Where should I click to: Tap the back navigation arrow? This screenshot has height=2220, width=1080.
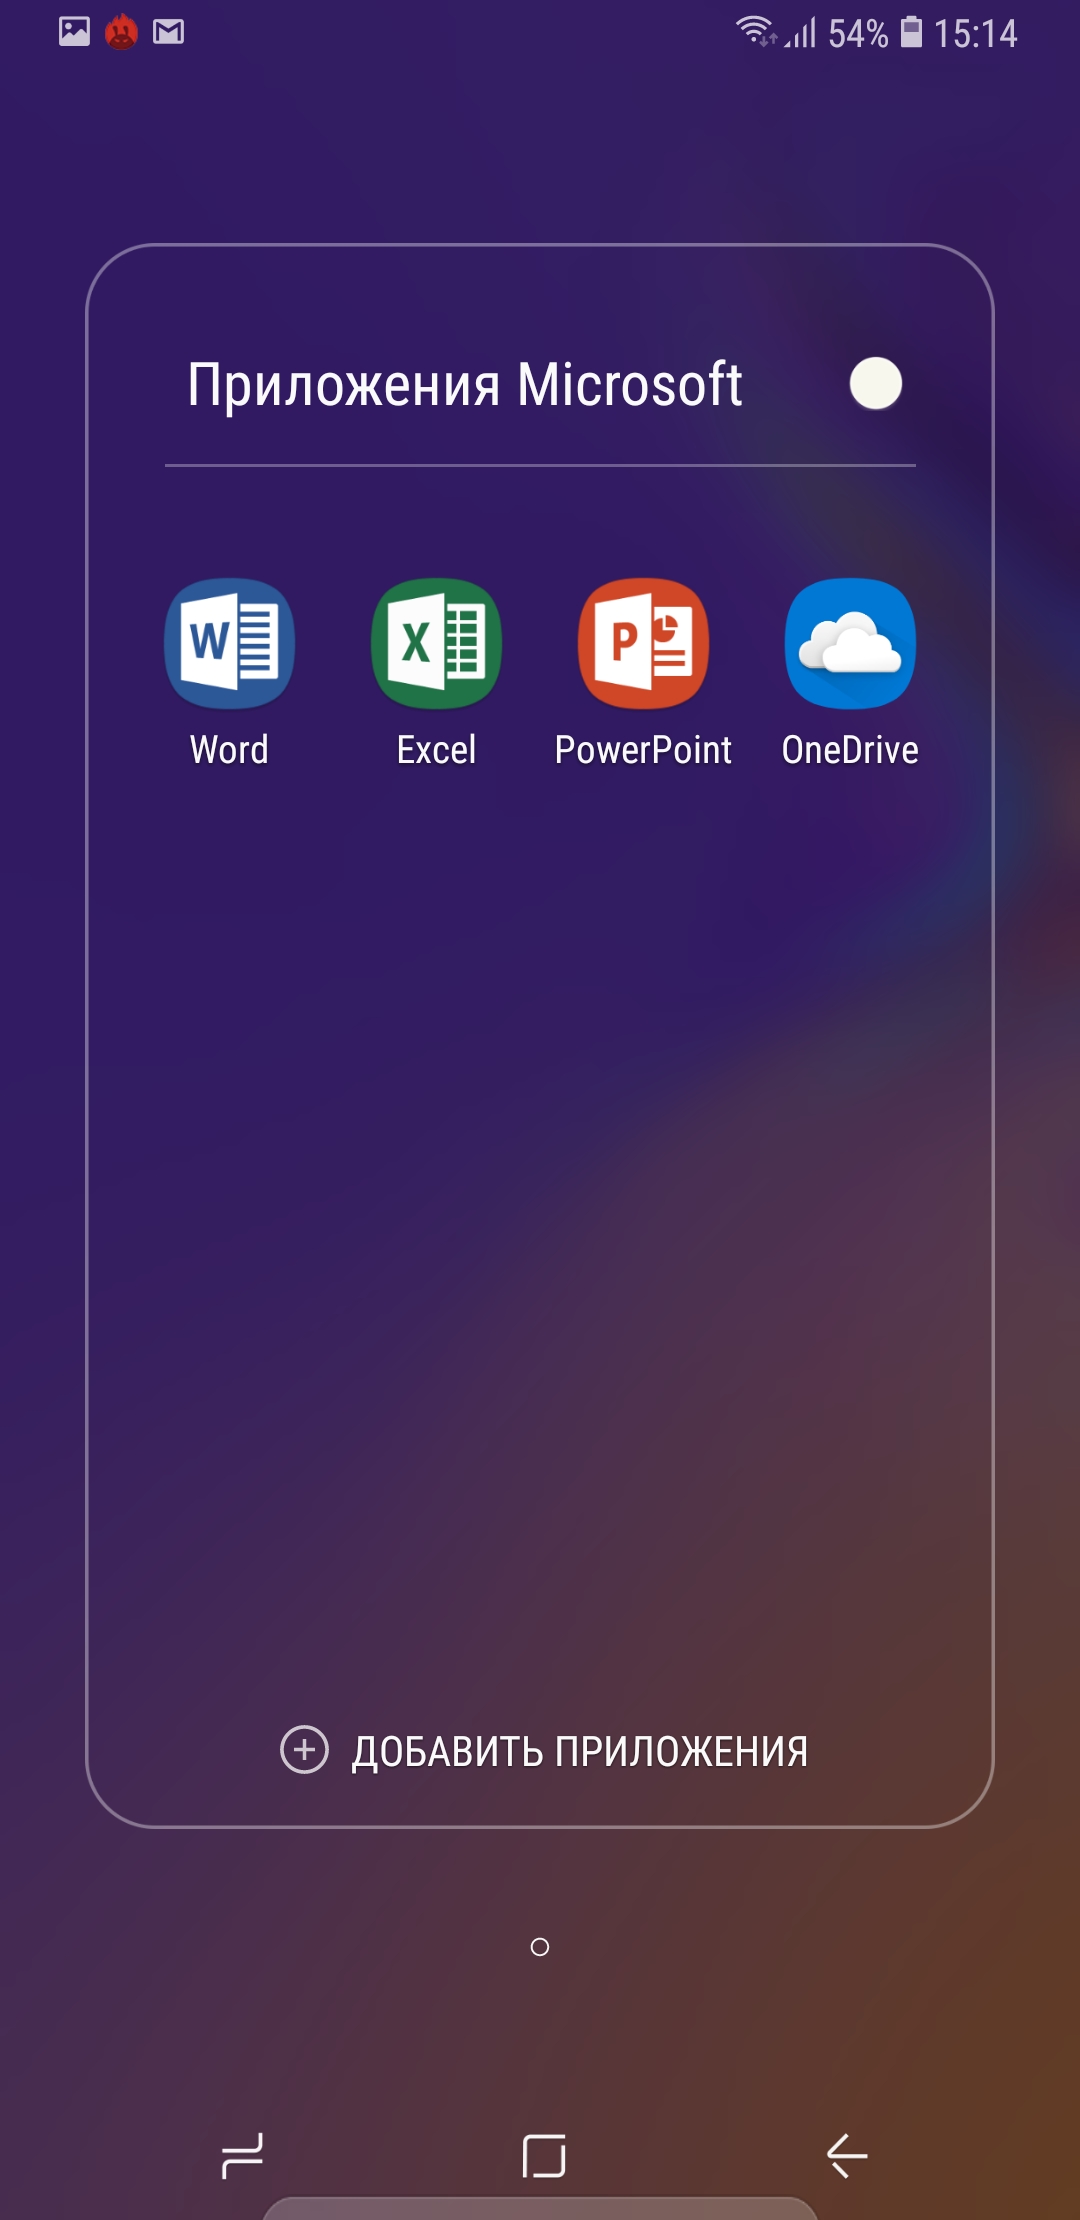pyautogui.click(x=847, y=2155)
